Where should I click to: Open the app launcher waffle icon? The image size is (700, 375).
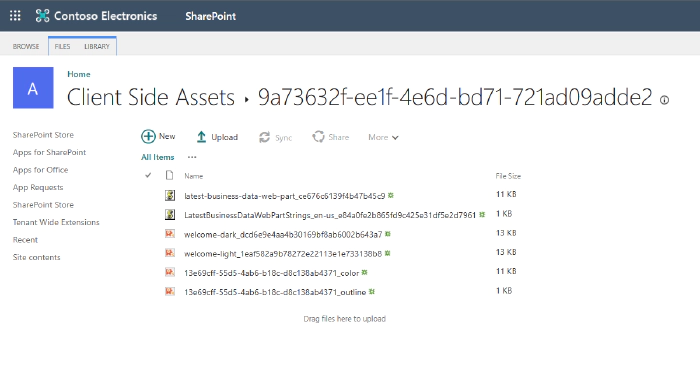click(x=15, y=16)
